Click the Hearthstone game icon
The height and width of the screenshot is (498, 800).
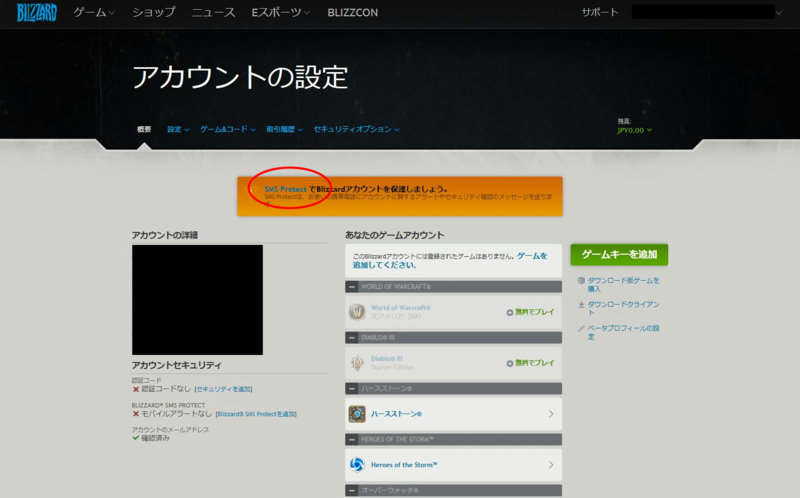point(357,413)
